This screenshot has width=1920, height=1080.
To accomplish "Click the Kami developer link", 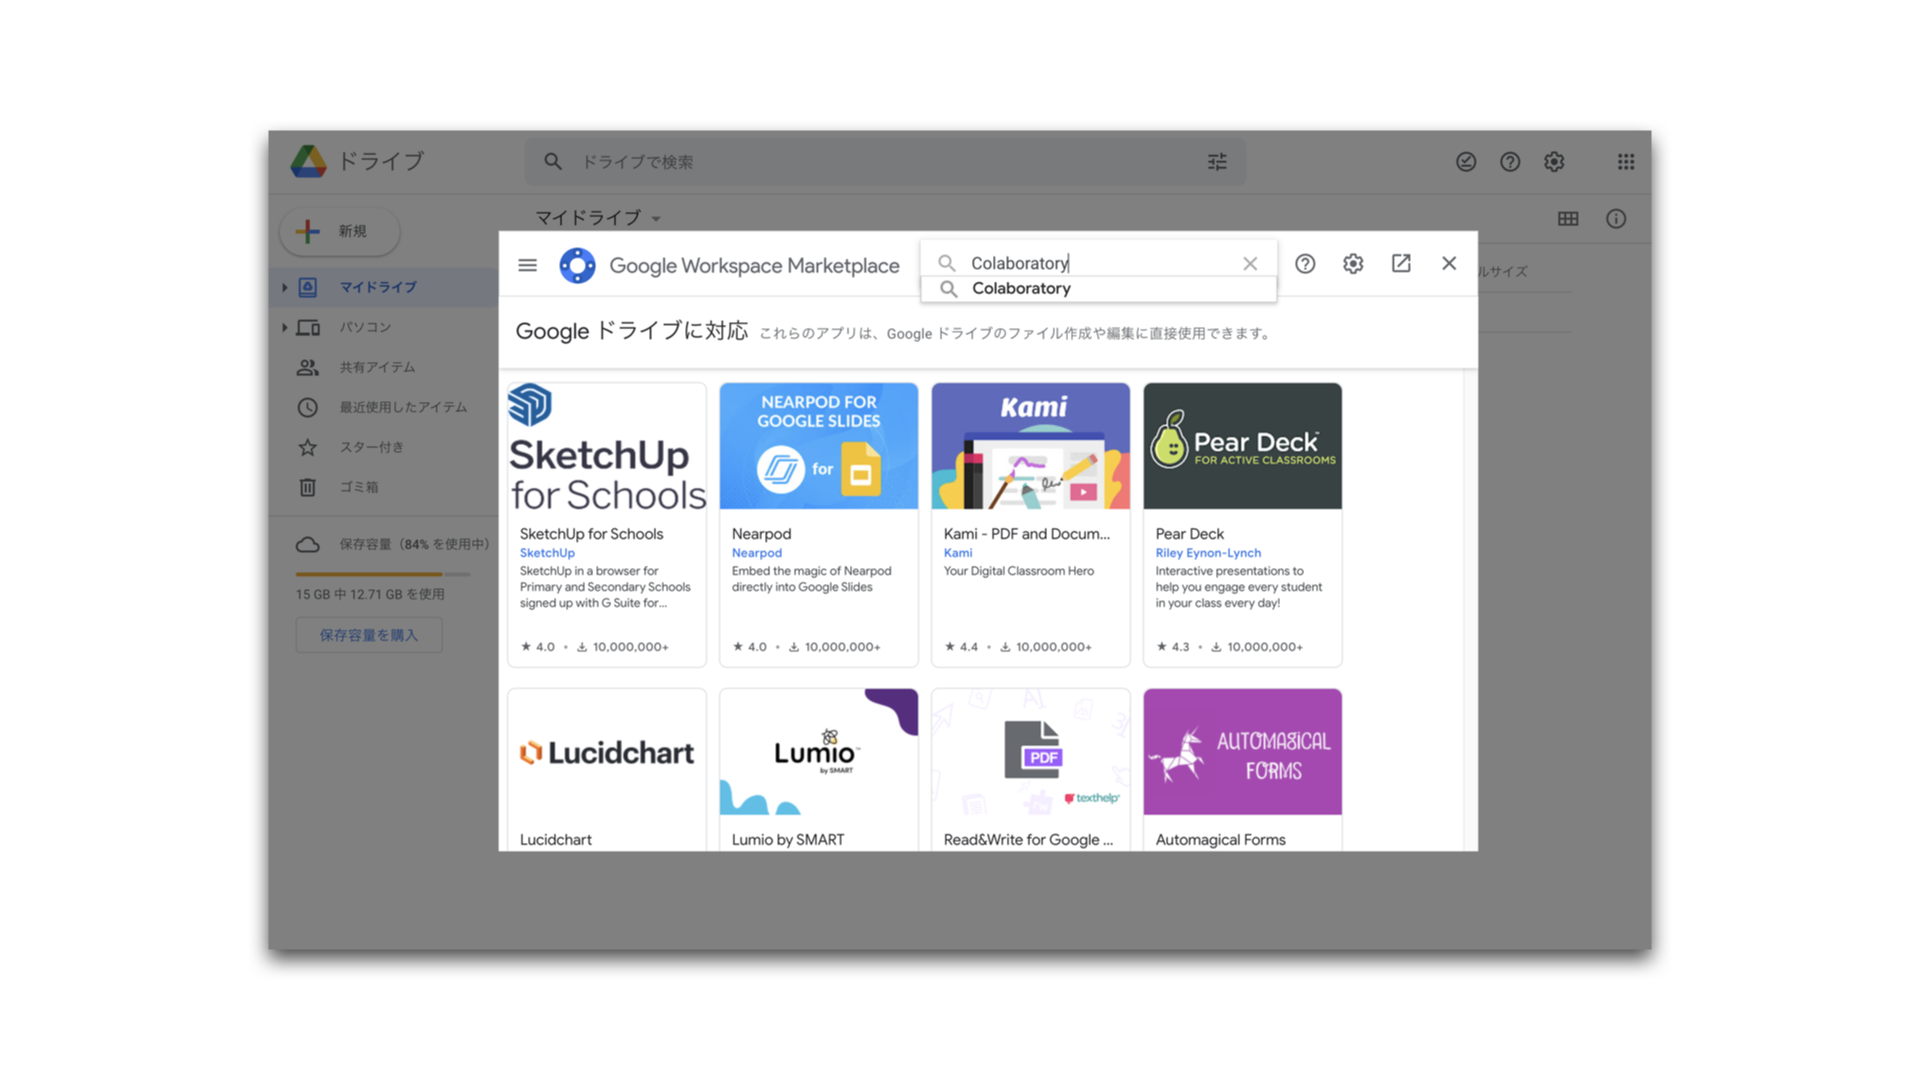I will [958, 553].
